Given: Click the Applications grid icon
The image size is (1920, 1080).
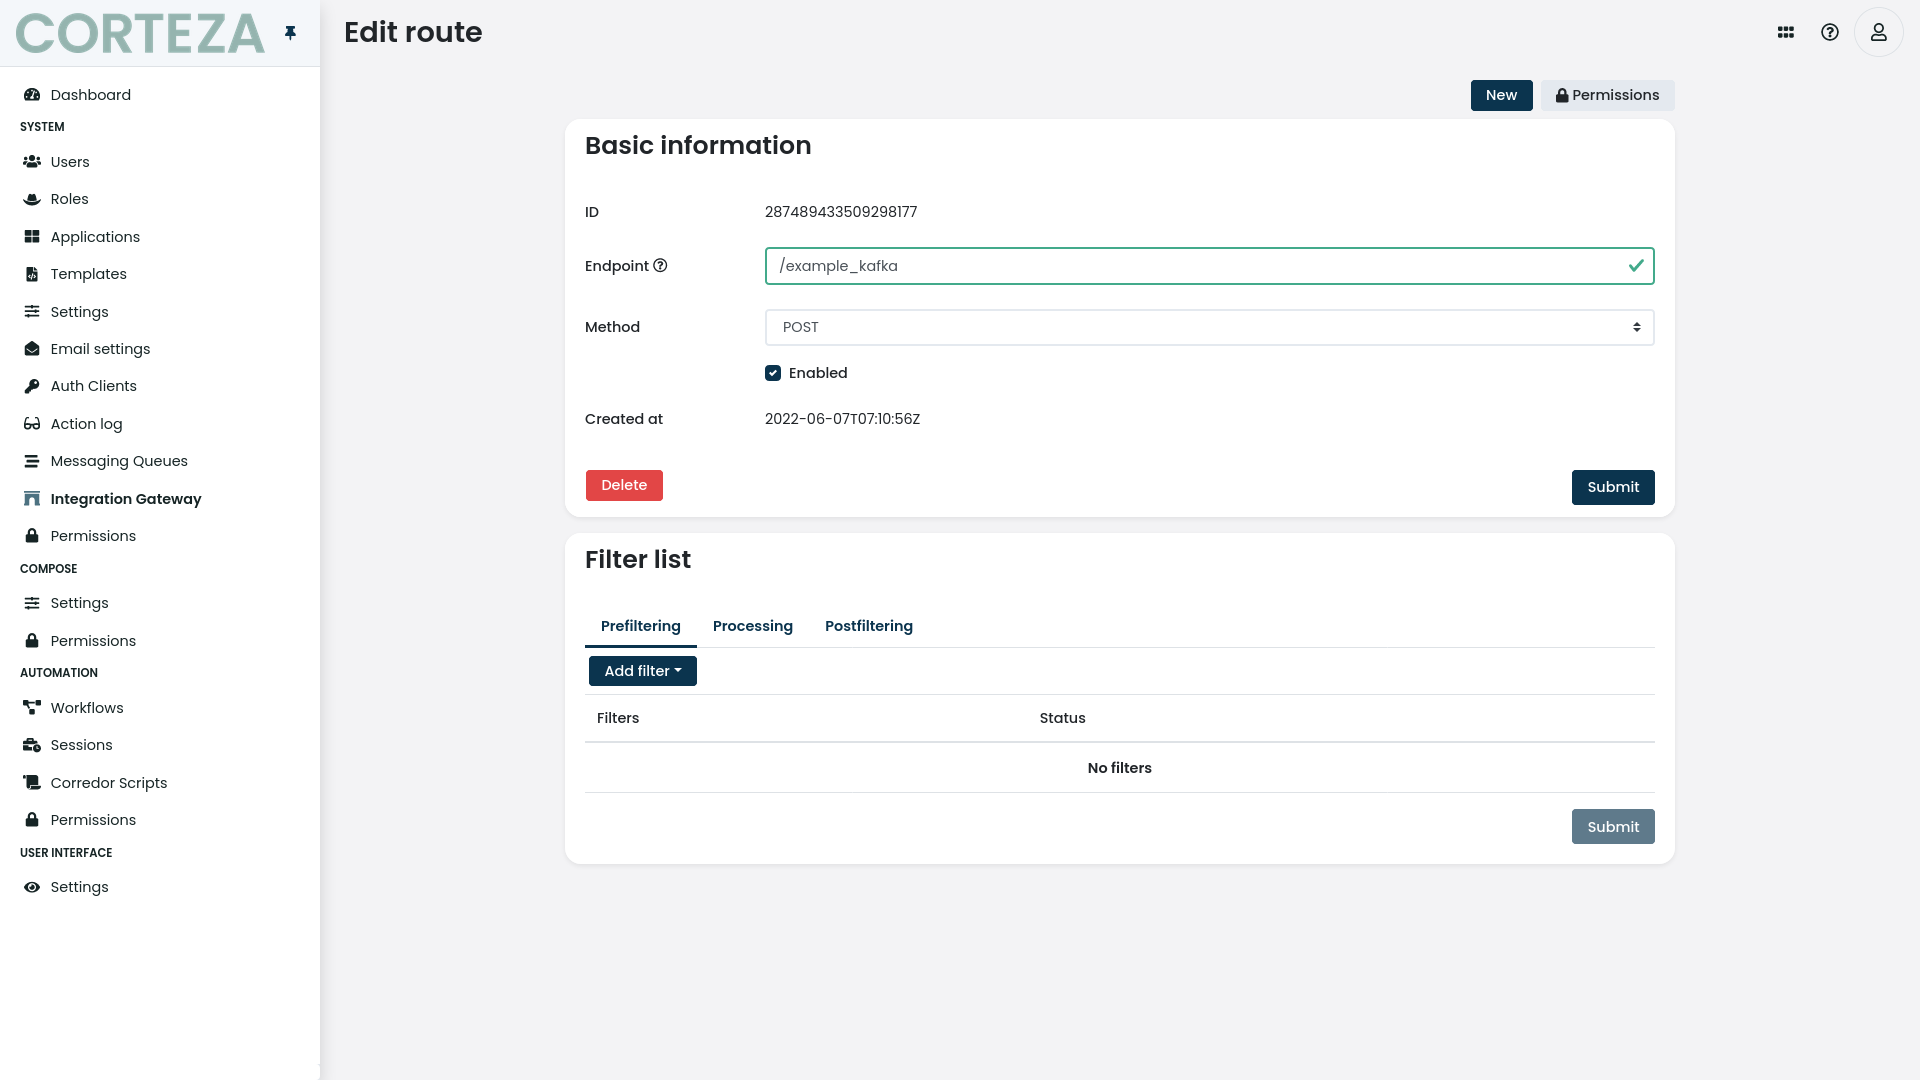Looking at the screenshot, I should click(32, 237).
